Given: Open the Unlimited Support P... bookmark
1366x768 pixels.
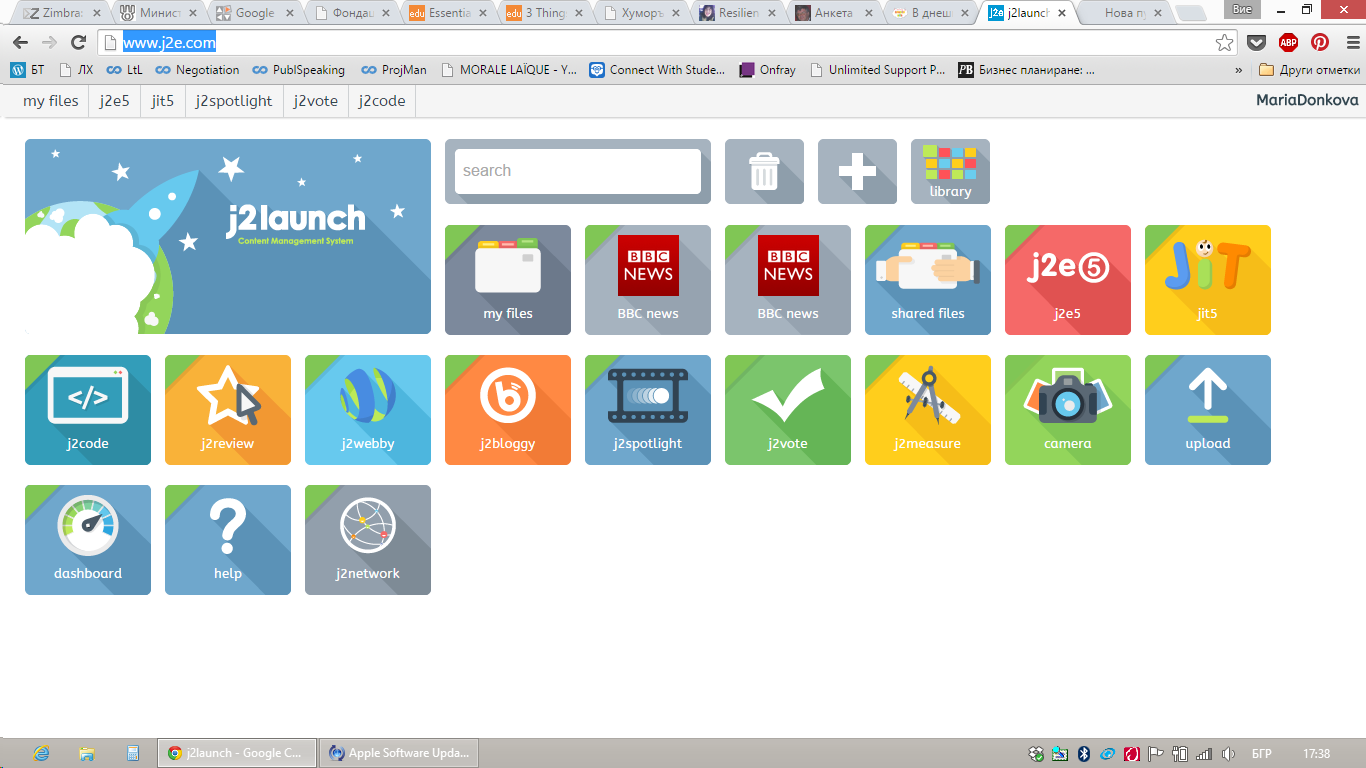Looking at the screenshot, I should [x=877, y=70].
